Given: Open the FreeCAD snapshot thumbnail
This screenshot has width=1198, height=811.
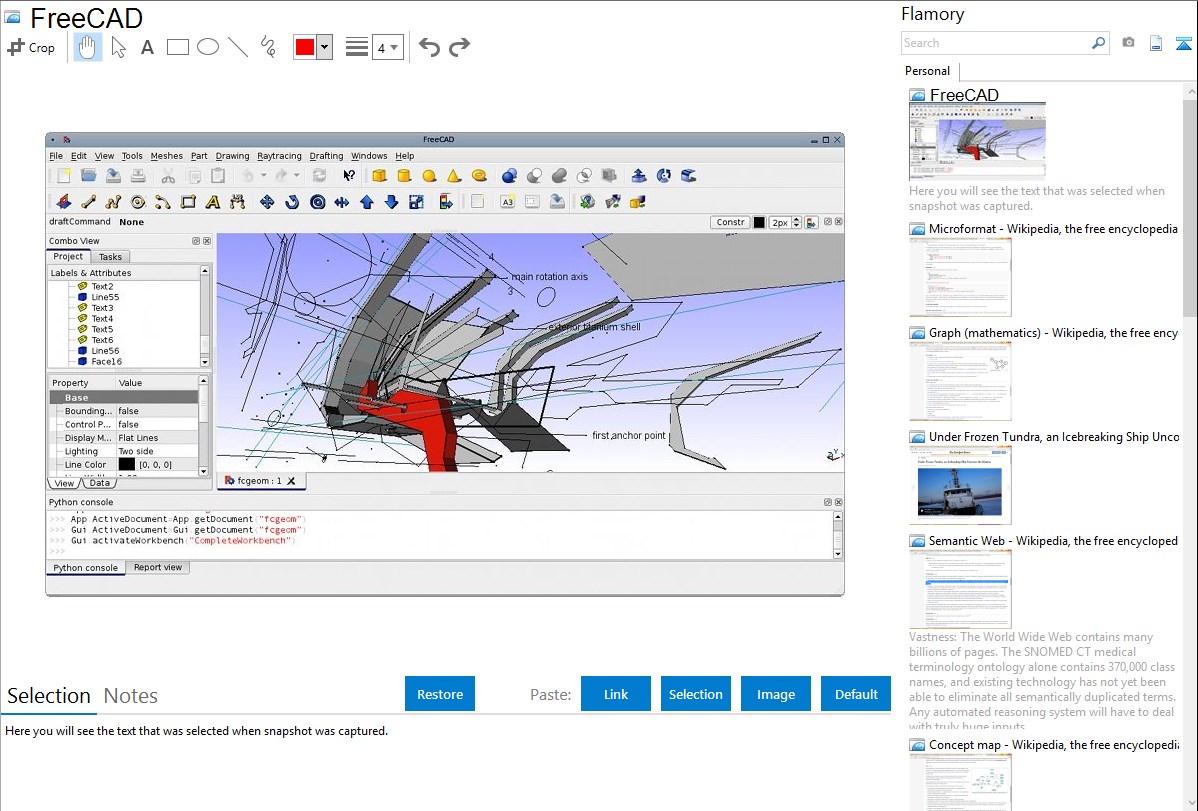Looking at the screenshot, I should [x=977, y=141].
